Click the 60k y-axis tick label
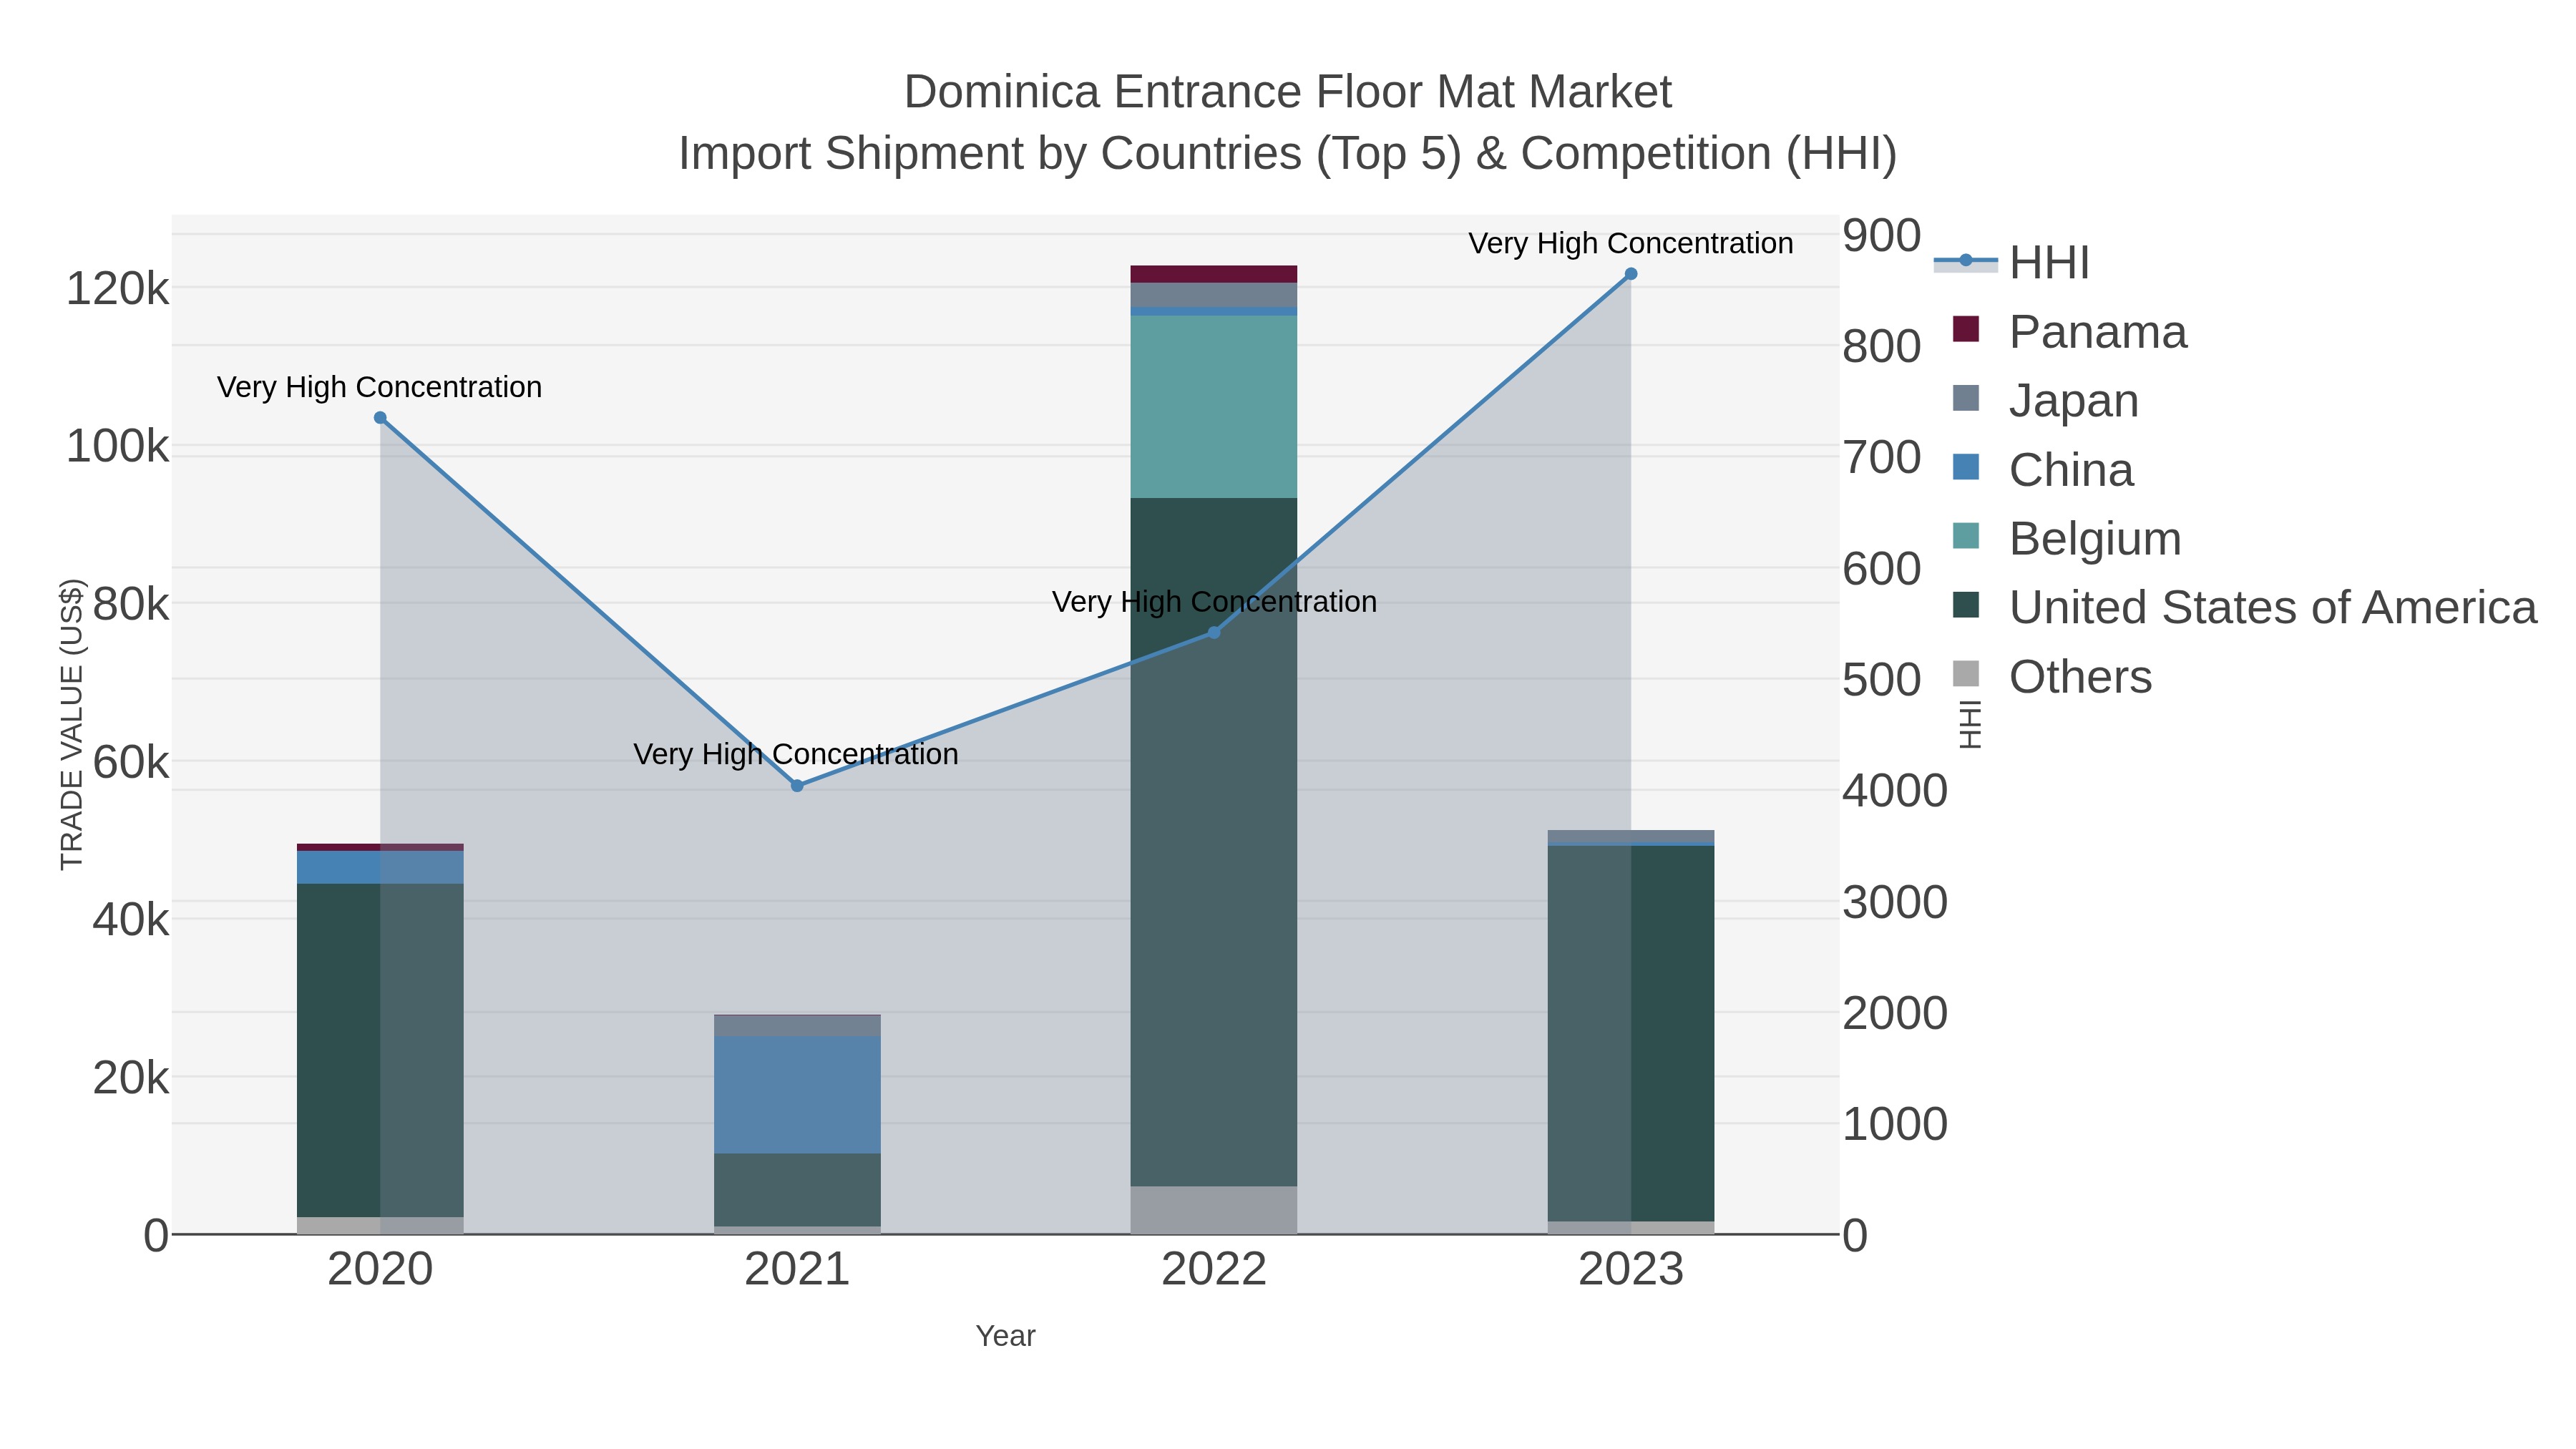 coord(131,763)
